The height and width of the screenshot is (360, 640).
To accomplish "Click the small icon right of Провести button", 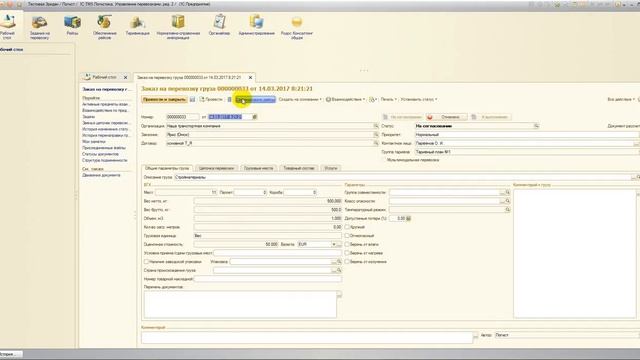I will click(x=229, y=99).
